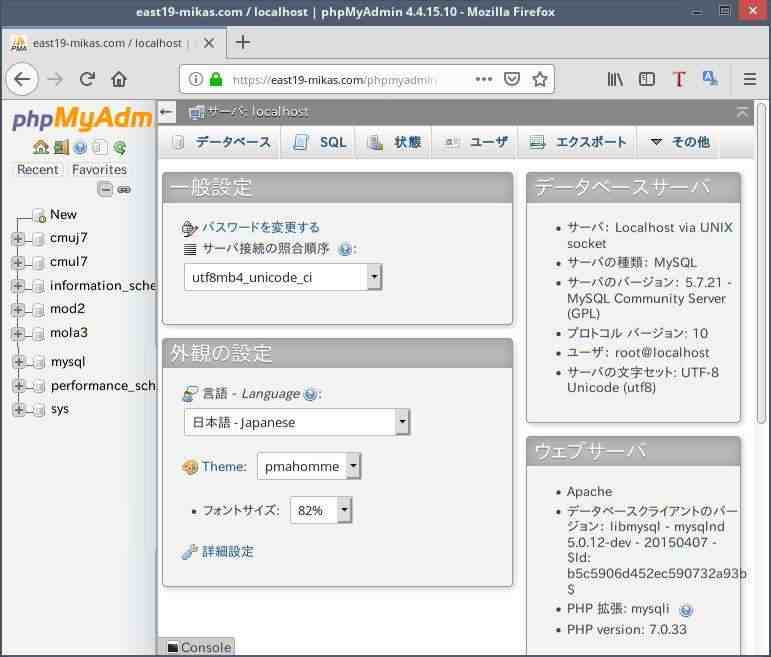Image resolution: width=771 pixels, height=657 pixels.
Task: Click the translate extension icon
Action: coord(710,78)
